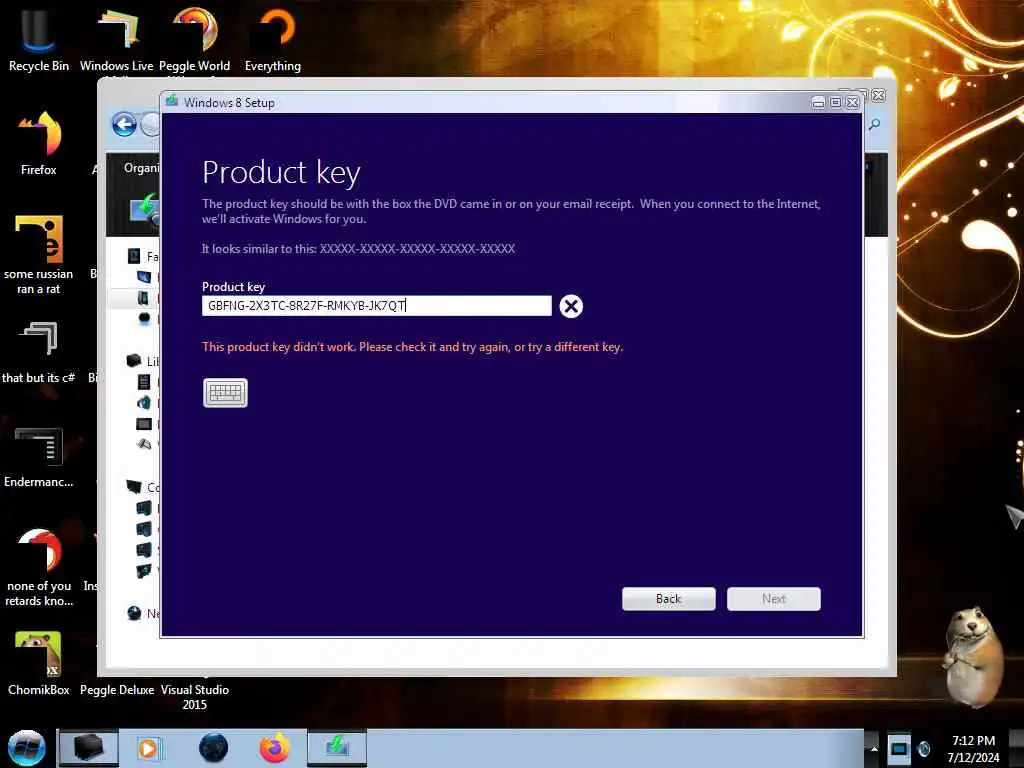The height and width of the screenshot is (768, 1024).
Task: Select the 'some russian ran a rat' icon
Action: click(39, 255)
